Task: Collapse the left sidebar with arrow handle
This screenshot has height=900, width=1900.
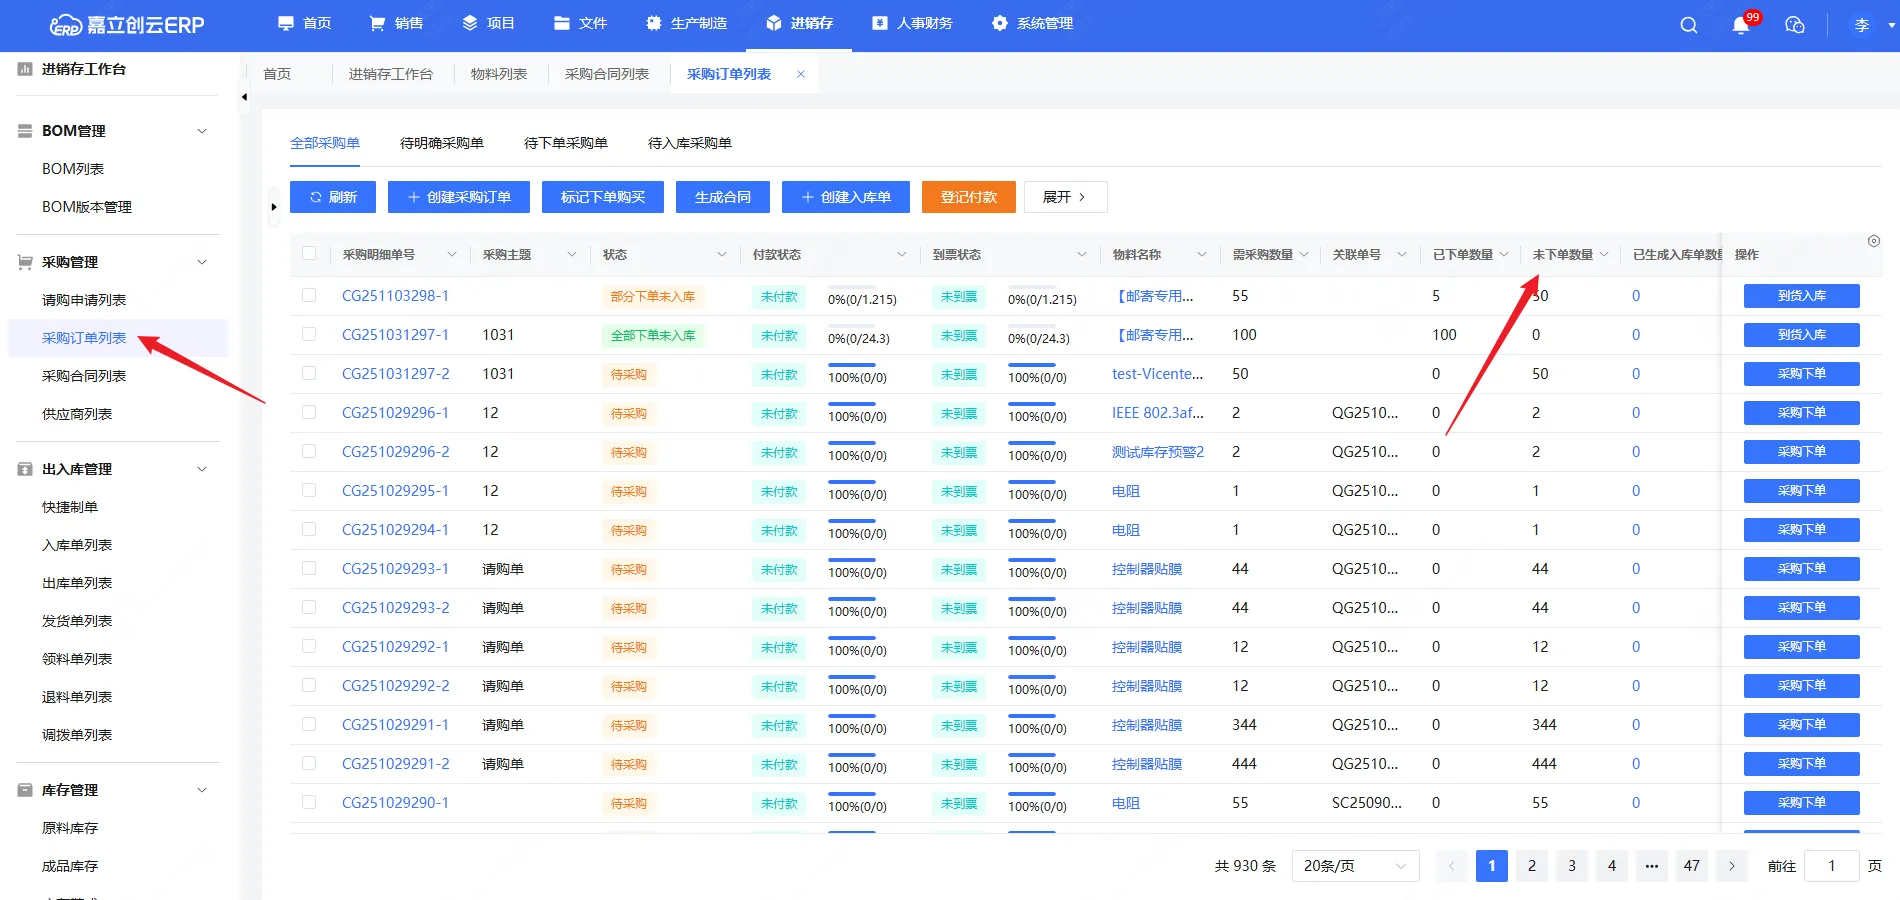Action: [x=244, y=97]
